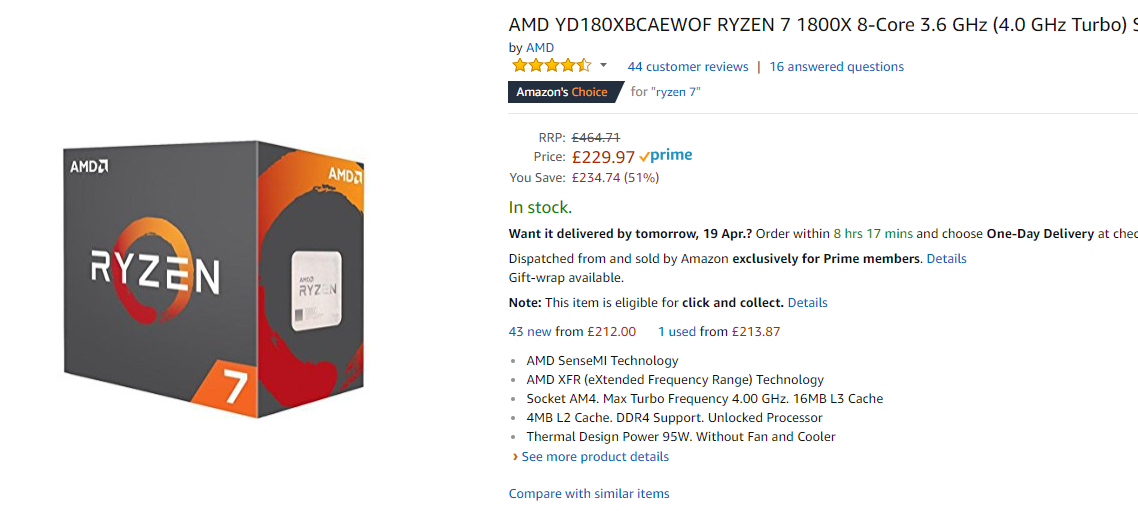Select the "ryzen 7" search term link
1138x511 pixels.
click(x=676, y=91)
